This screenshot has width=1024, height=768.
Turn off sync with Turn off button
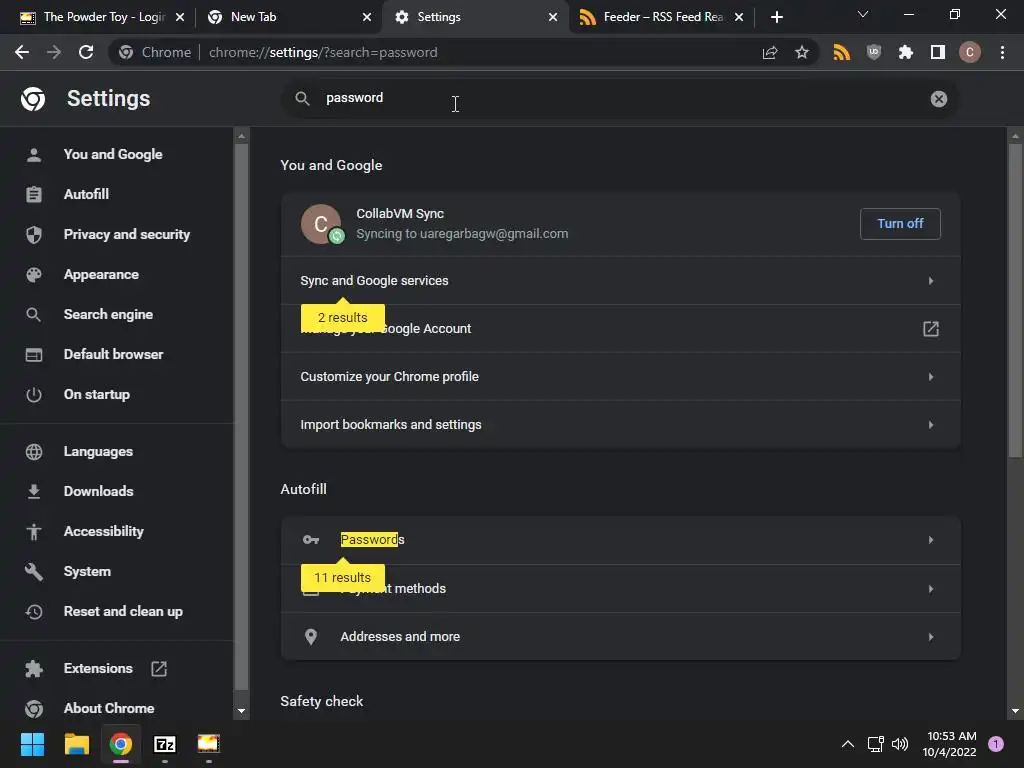tap(900, 224)
